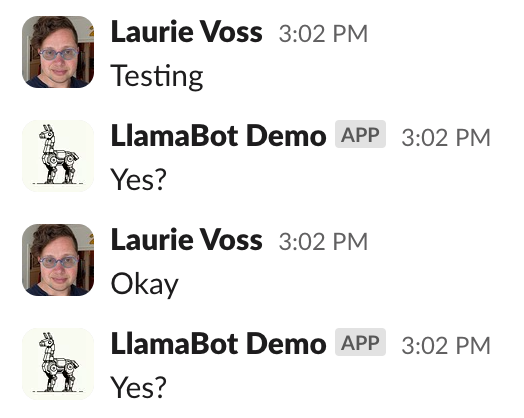Click the timestamp on LlamaBot's reply to Okay
This screenshot has height=418, width=524.
(x=446, y=345)
